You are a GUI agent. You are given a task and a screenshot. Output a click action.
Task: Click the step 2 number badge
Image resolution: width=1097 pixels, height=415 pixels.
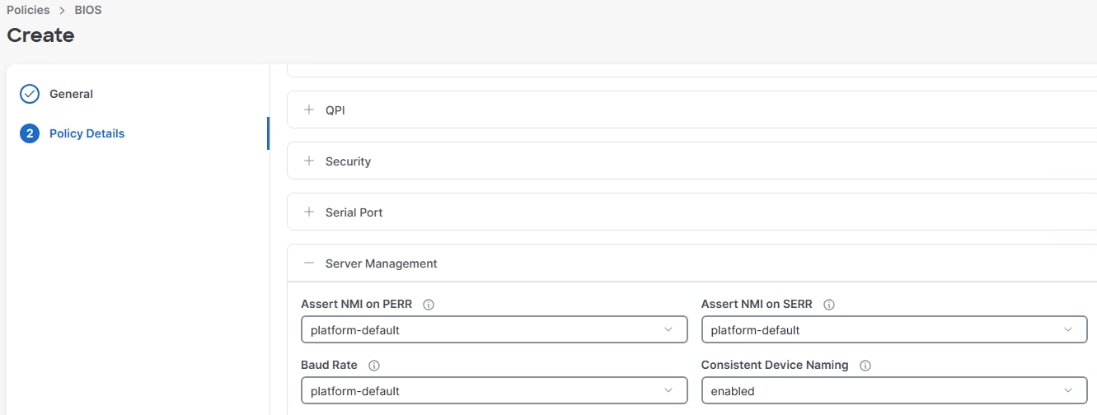tap(29, 133)
